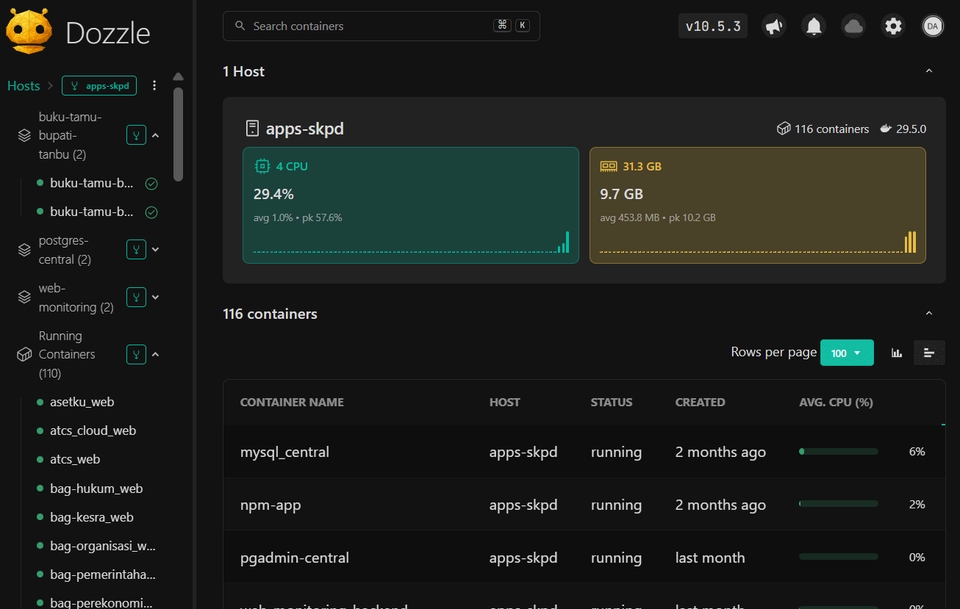Expand the postgres-central stack

click(156, 250)
